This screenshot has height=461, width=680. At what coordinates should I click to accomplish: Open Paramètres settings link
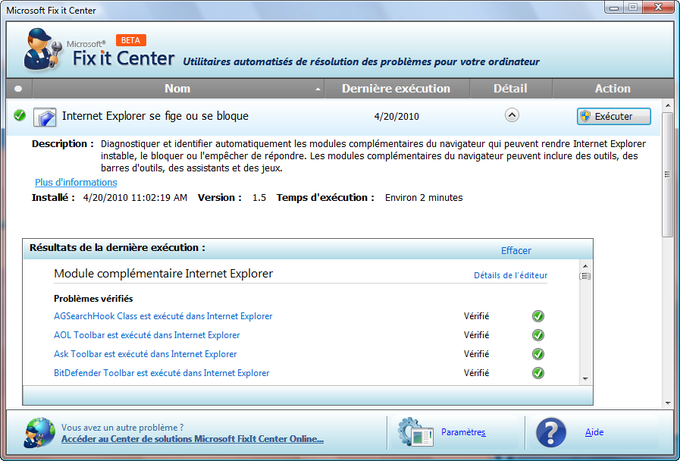click(x=463, y=432)
